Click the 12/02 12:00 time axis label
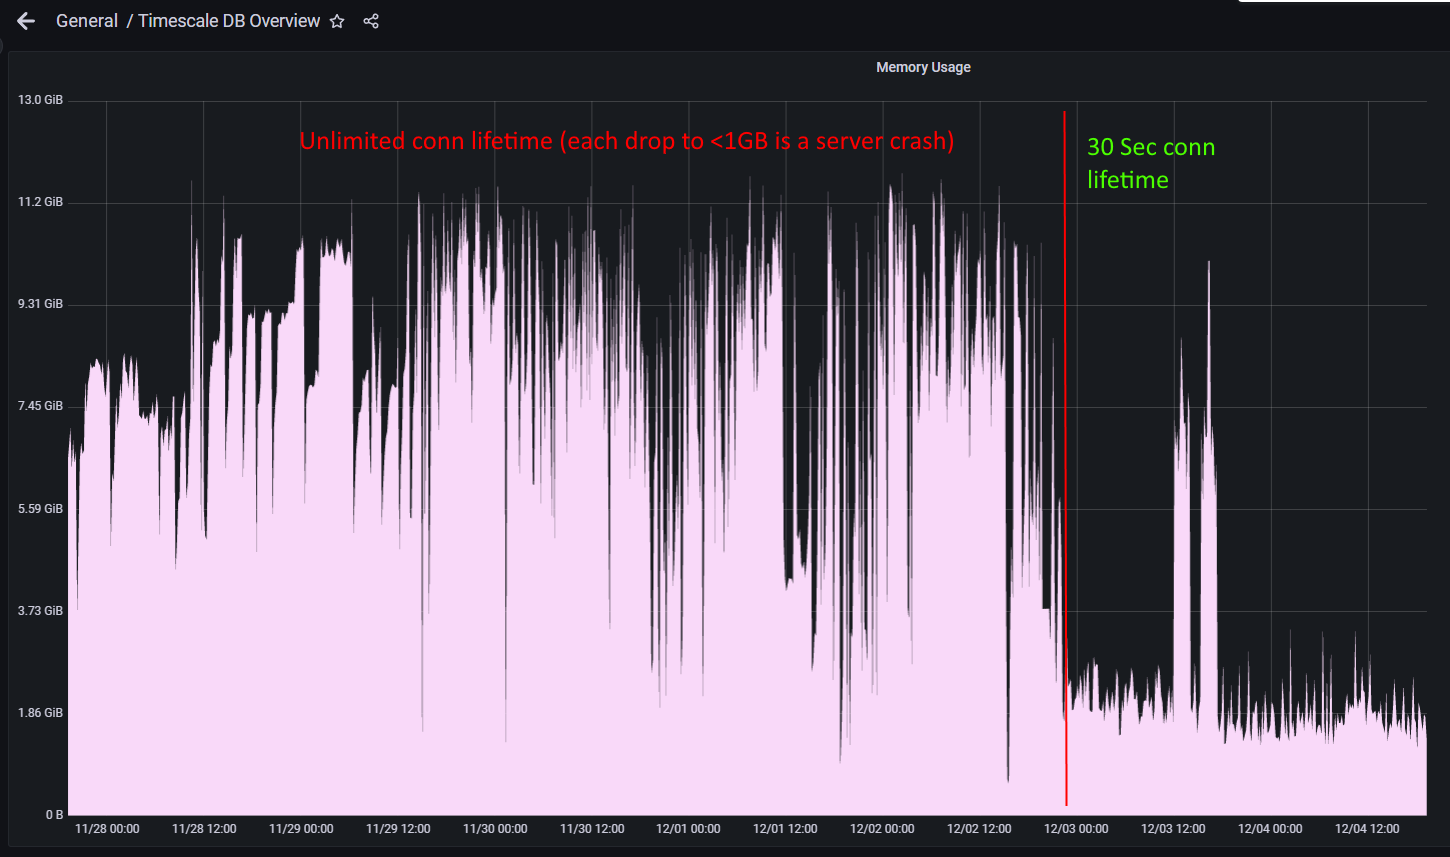Viewport: 1450px width, 857px height. click(x=979, y=829)
